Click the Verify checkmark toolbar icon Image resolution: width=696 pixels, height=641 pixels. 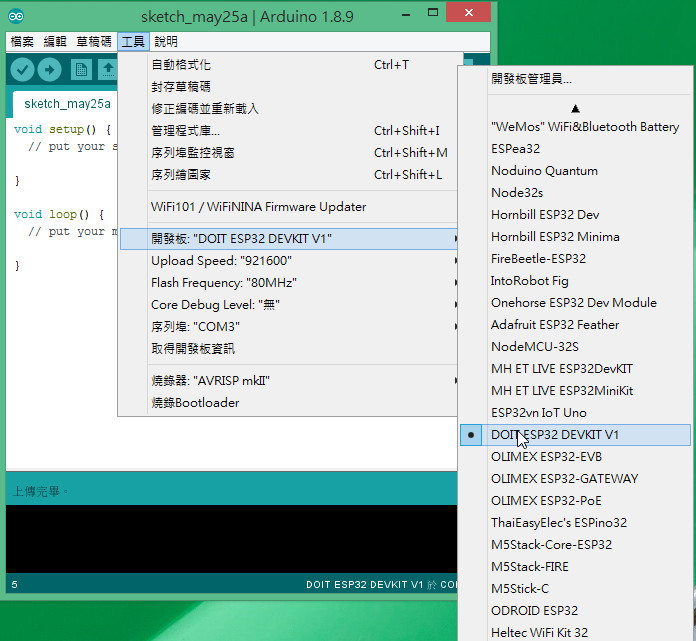coord(22,70)
